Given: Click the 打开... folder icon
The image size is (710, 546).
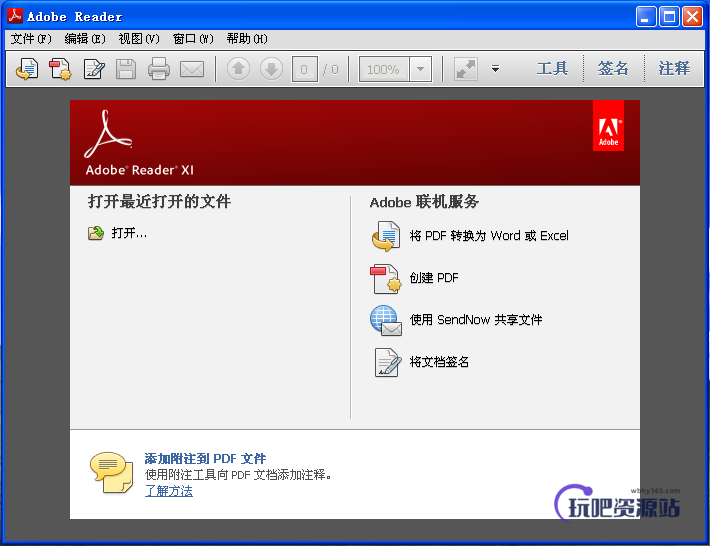Looking at the screenshot, I should (x=96, y=233).
